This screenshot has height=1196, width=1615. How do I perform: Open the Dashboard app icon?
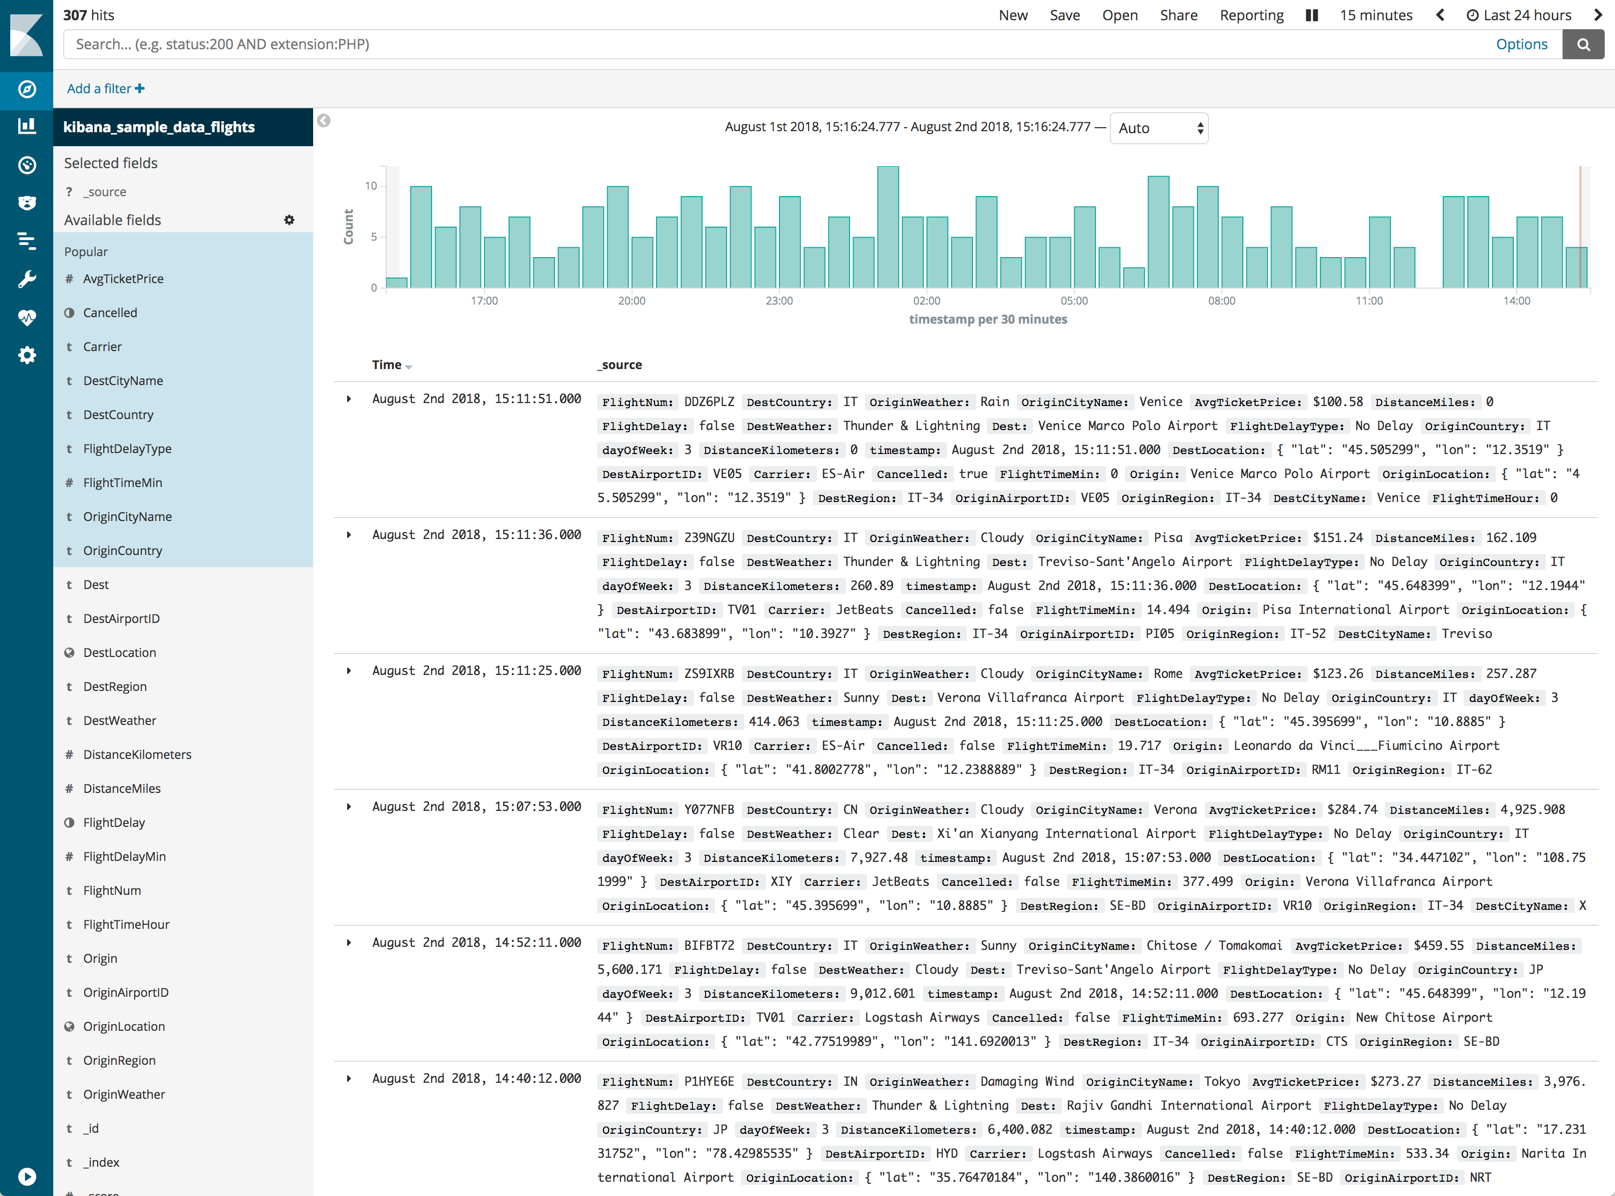(27, 164)
